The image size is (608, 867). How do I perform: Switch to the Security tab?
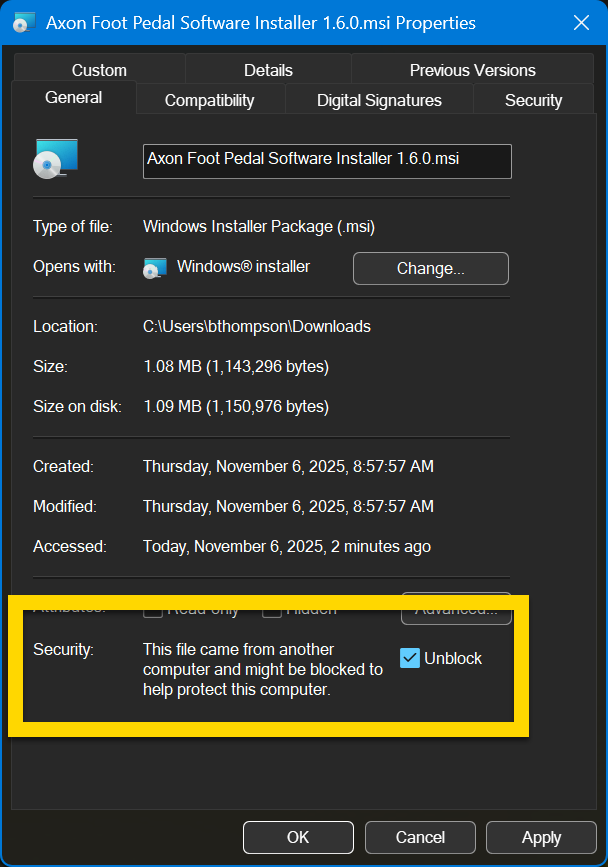point(533,100)
